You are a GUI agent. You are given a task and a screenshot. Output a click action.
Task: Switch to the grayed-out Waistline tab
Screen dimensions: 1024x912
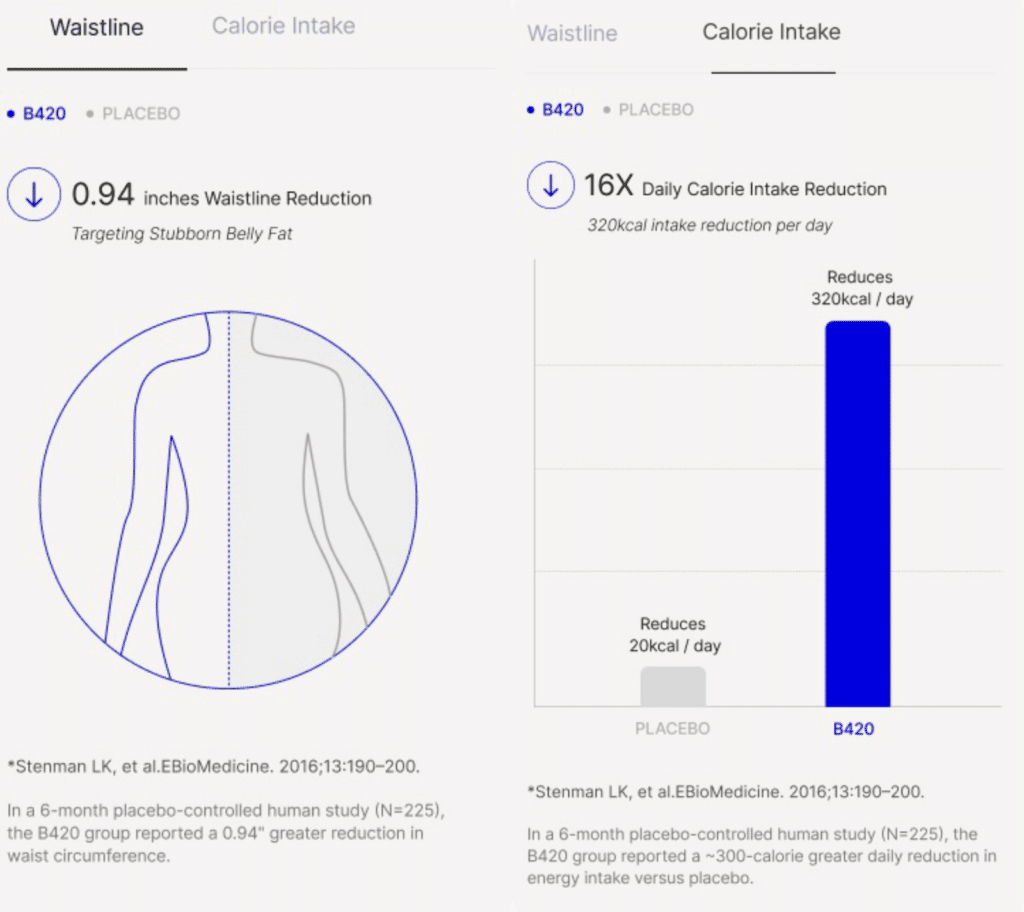pos(572,33)
